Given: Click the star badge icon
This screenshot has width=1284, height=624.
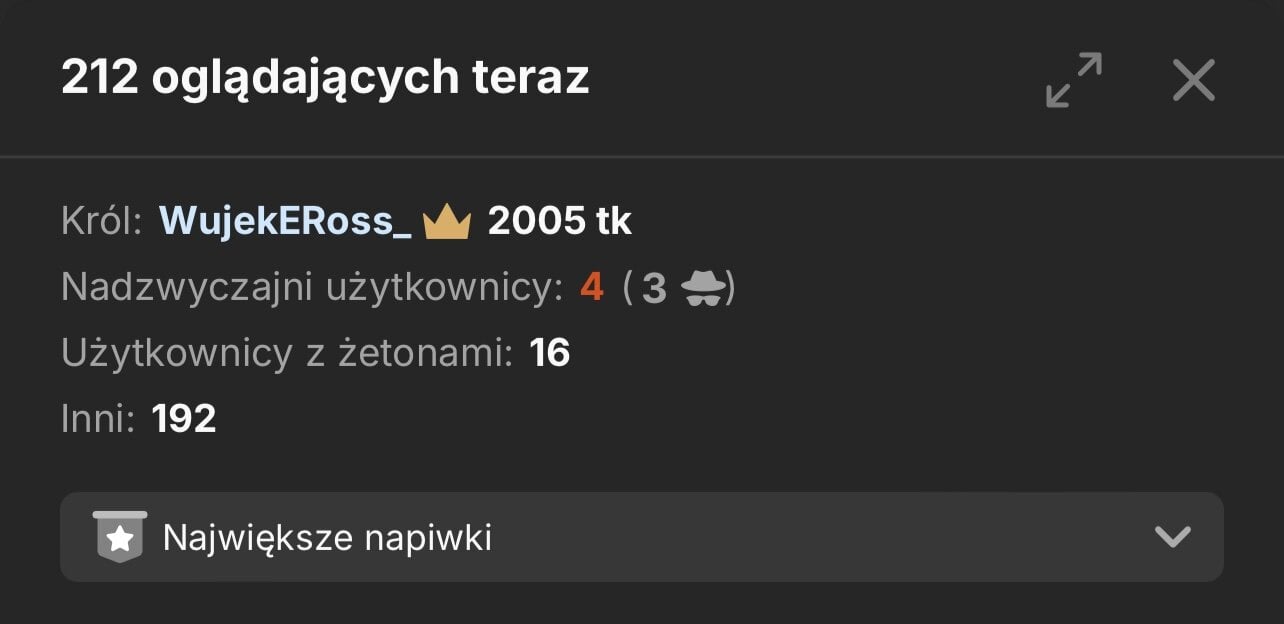Looking at the screenshot, I should (x=120, y=537).
